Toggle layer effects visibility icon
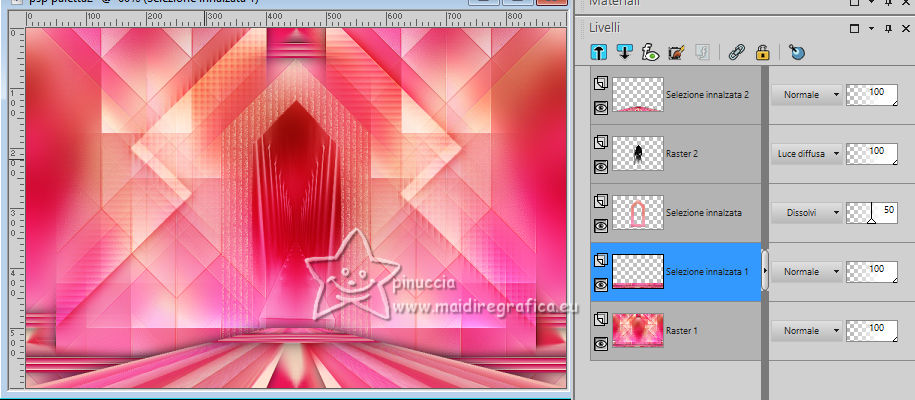 pos(650,53)
